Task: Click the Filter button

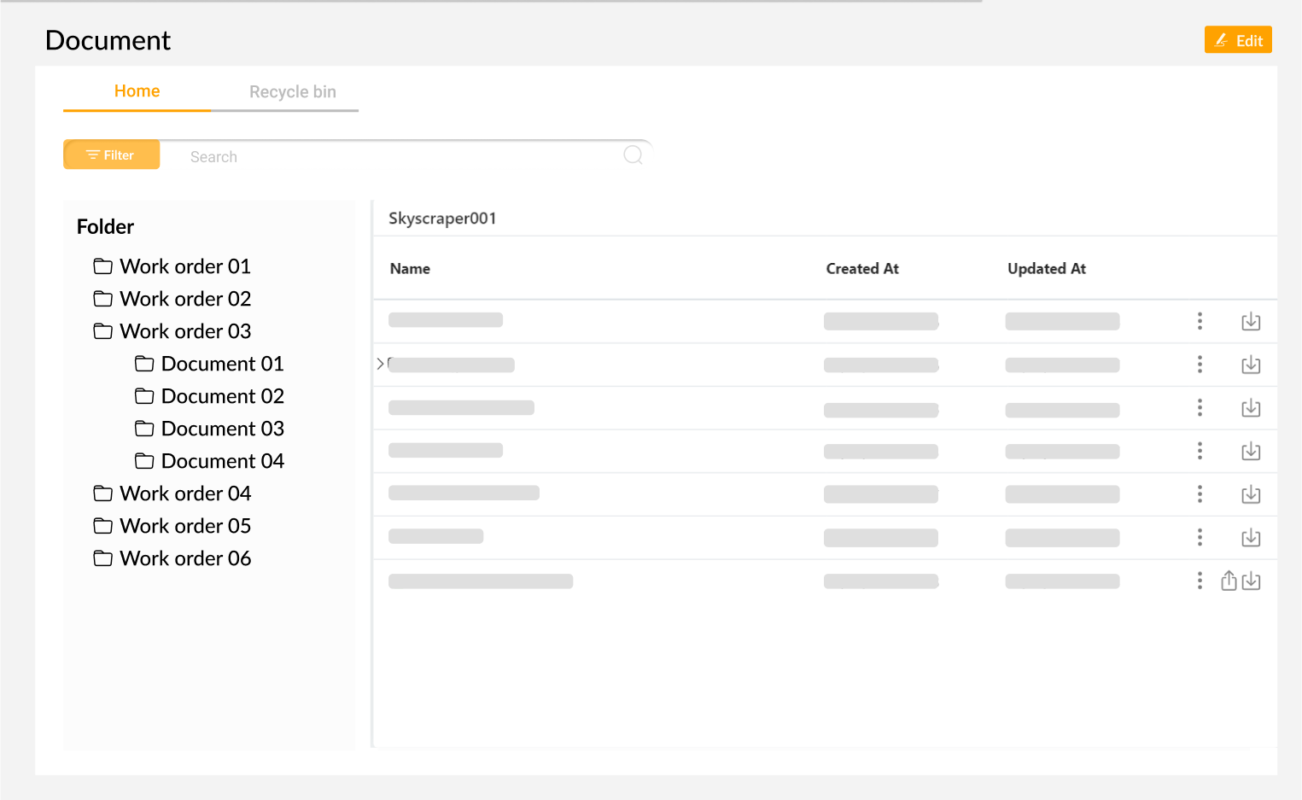Action: [x=111, y=154]
